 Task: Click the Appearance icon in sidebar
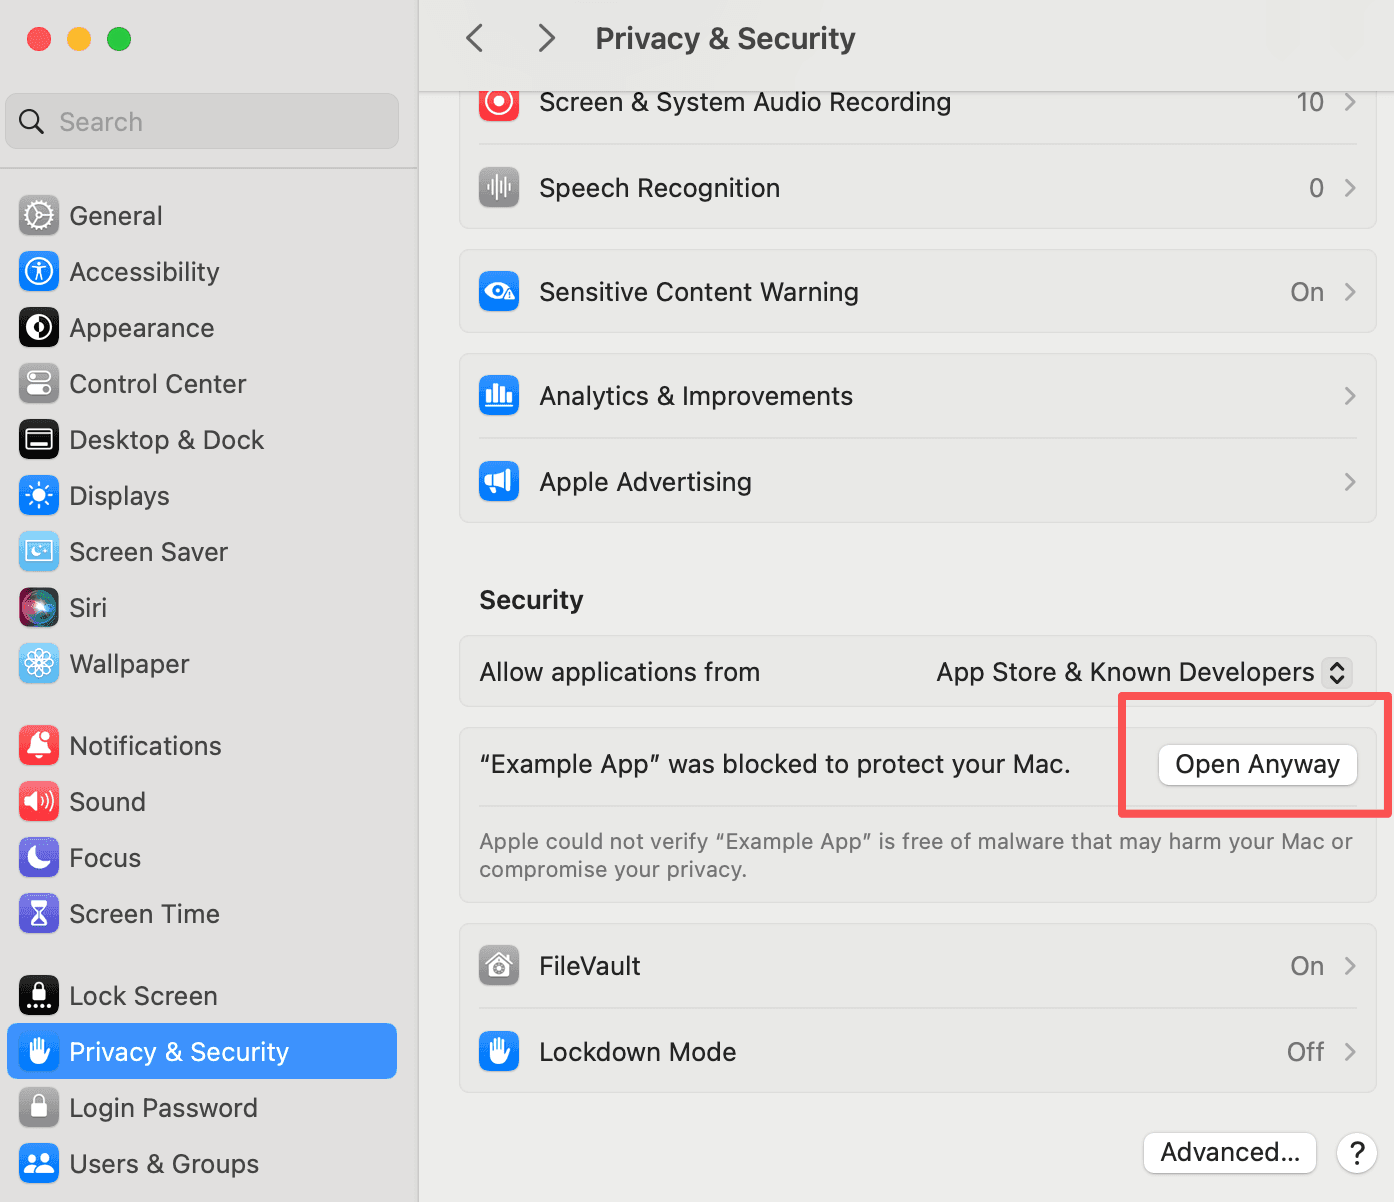(x=39, y=328)
